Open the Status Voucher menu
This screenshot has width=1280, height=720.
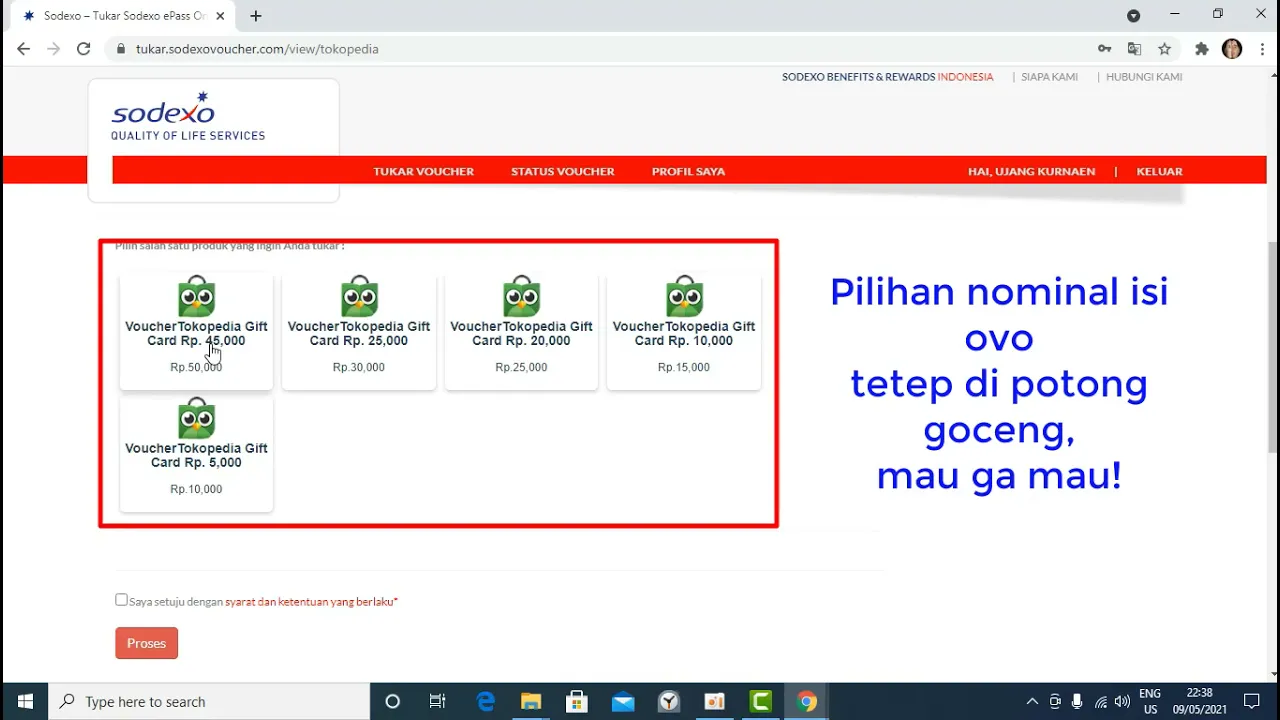(563, 171)
